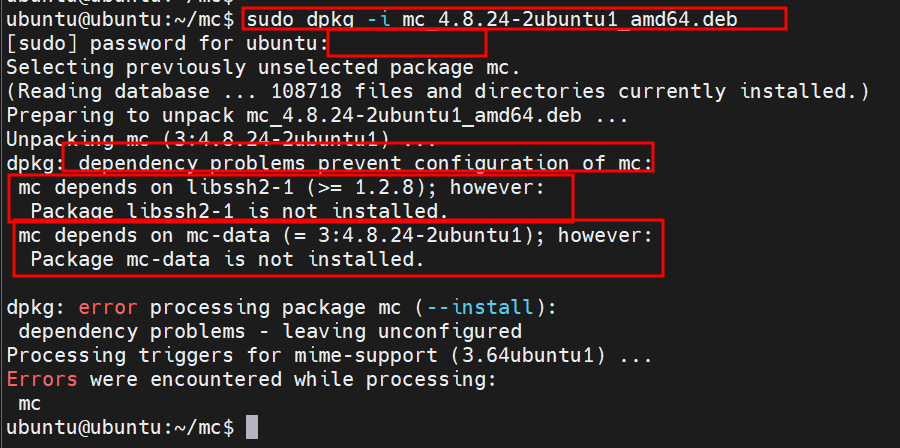Click the "sudo" word in the typed command
900x448 pixels.
tap(269, 19)
